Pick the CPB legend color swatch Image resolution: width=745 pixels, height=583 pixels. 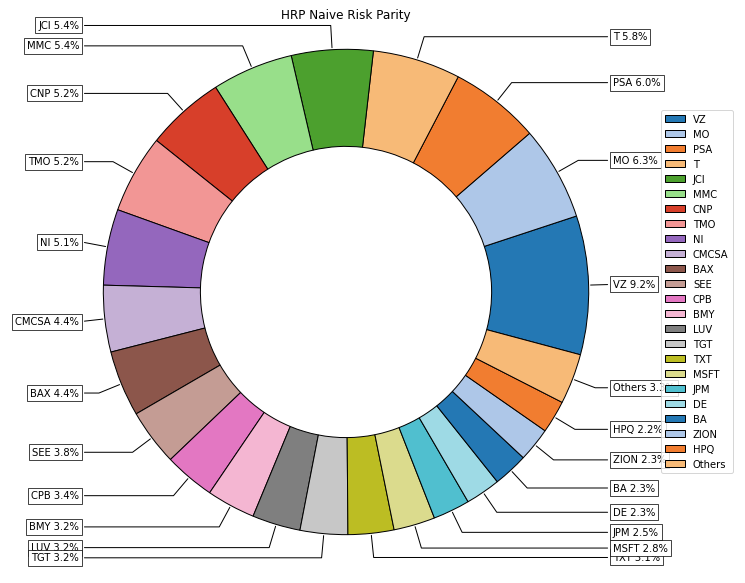[x=675, y=299]
